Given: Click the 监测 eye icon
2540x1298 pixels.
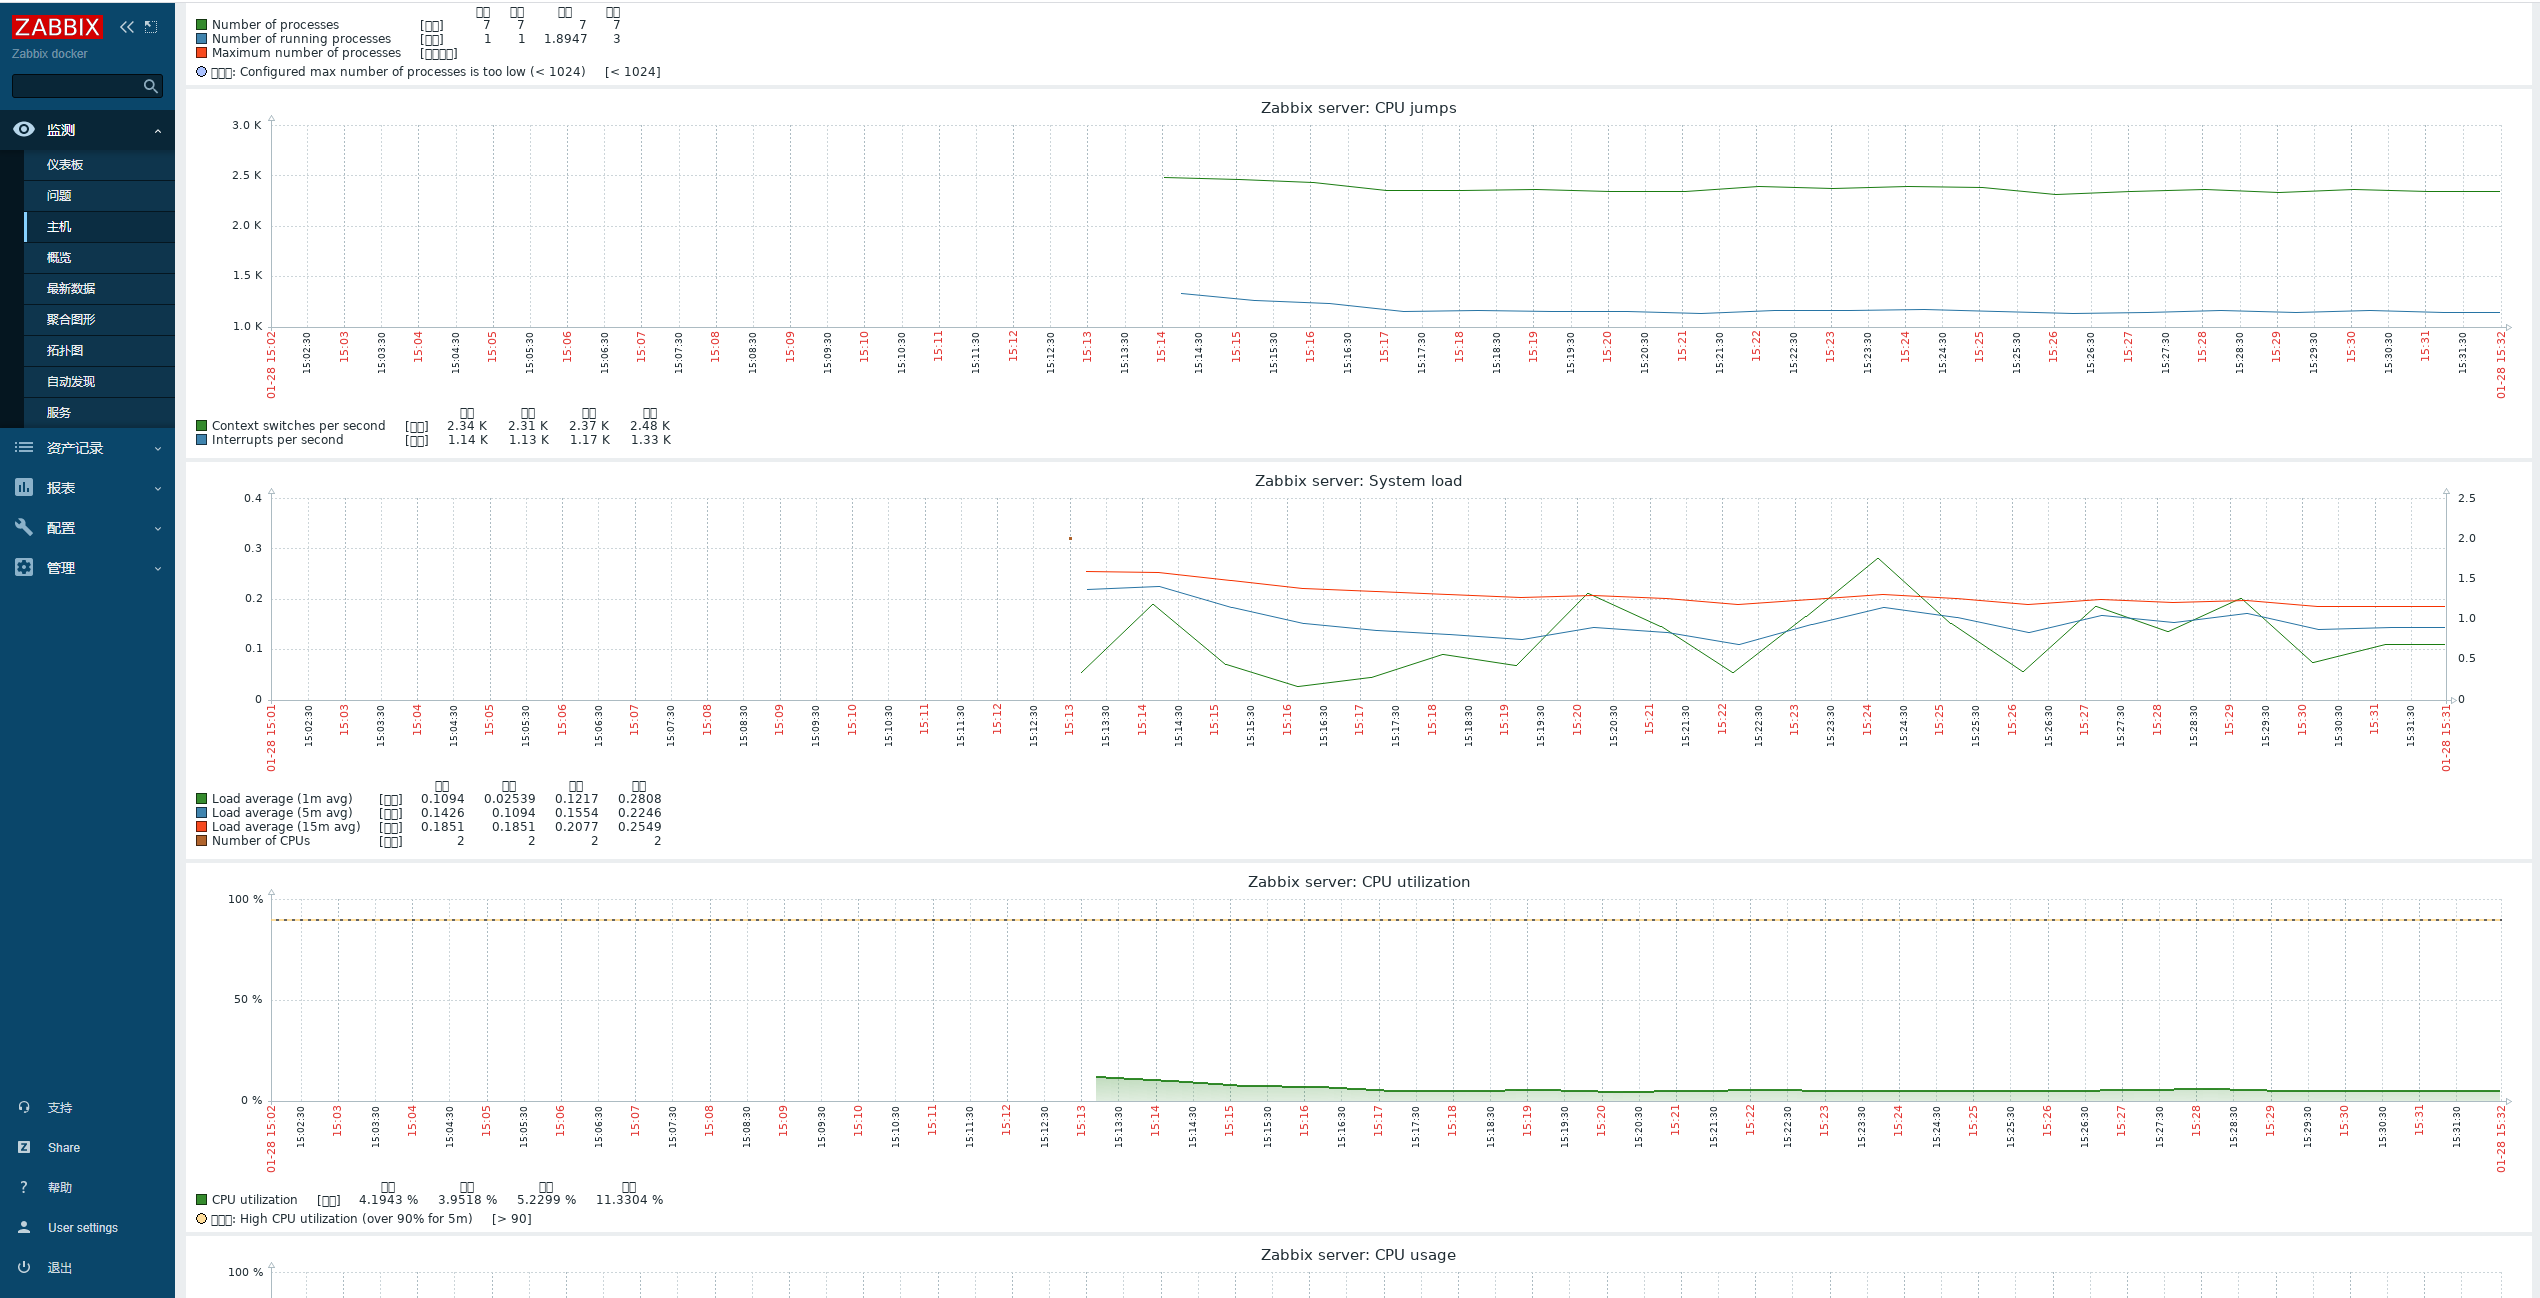Looking at the screenshot, I should tap(24, 130).
